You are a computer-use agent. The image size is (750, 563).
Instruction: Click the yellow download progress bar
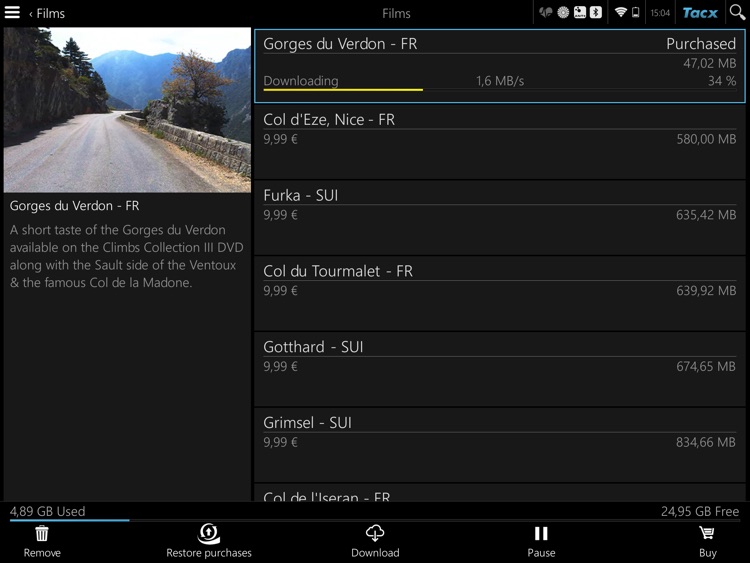pos(343,89)
